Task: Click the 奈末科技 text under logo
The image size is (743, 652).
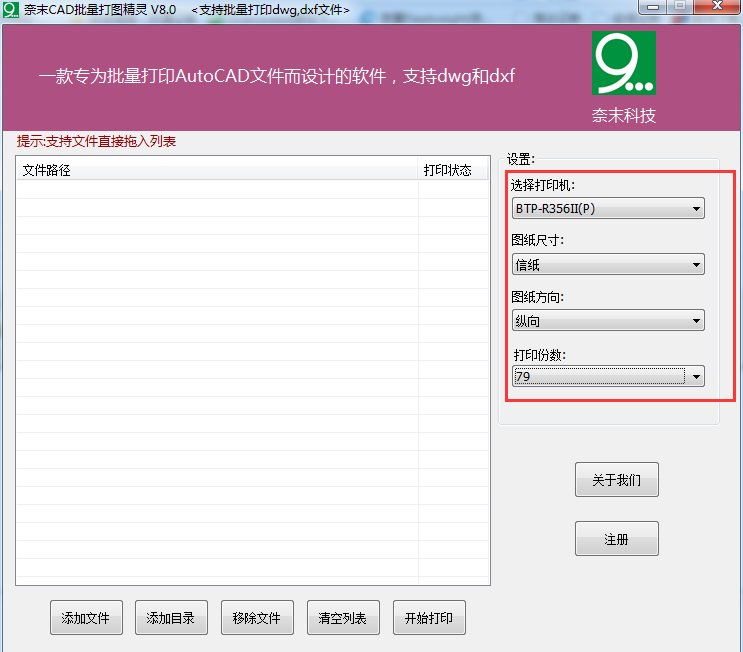Action: click(x=624, y=116)
